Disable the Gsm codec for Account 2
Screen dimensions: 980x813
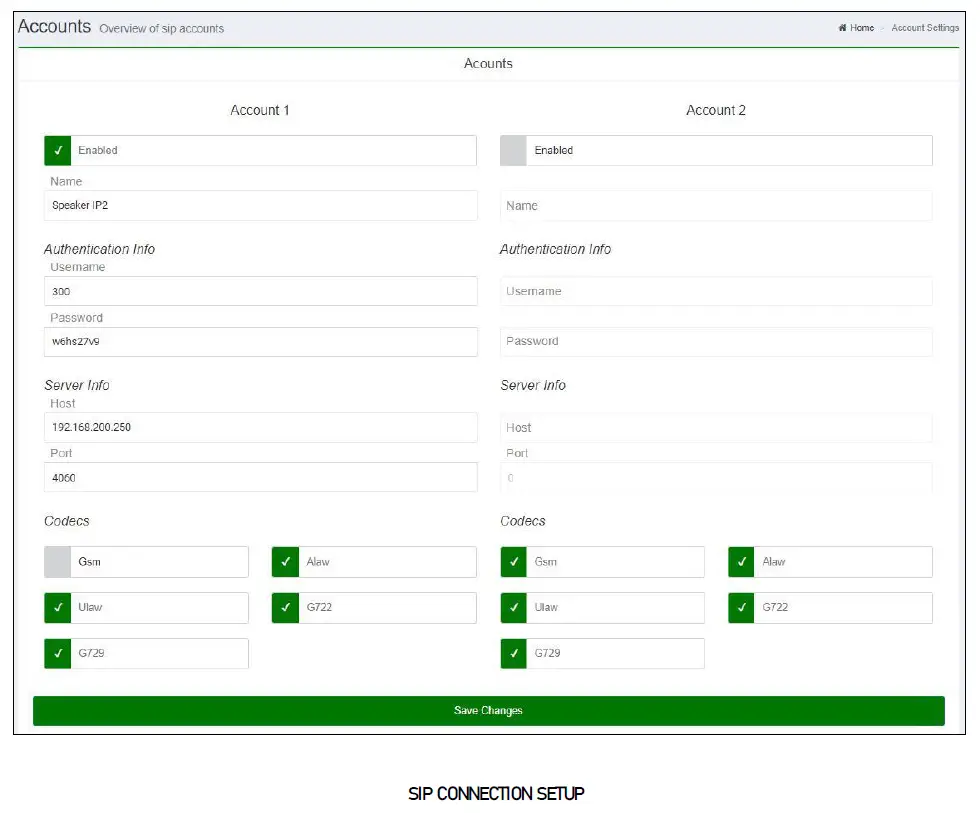[x=513, y=561]
